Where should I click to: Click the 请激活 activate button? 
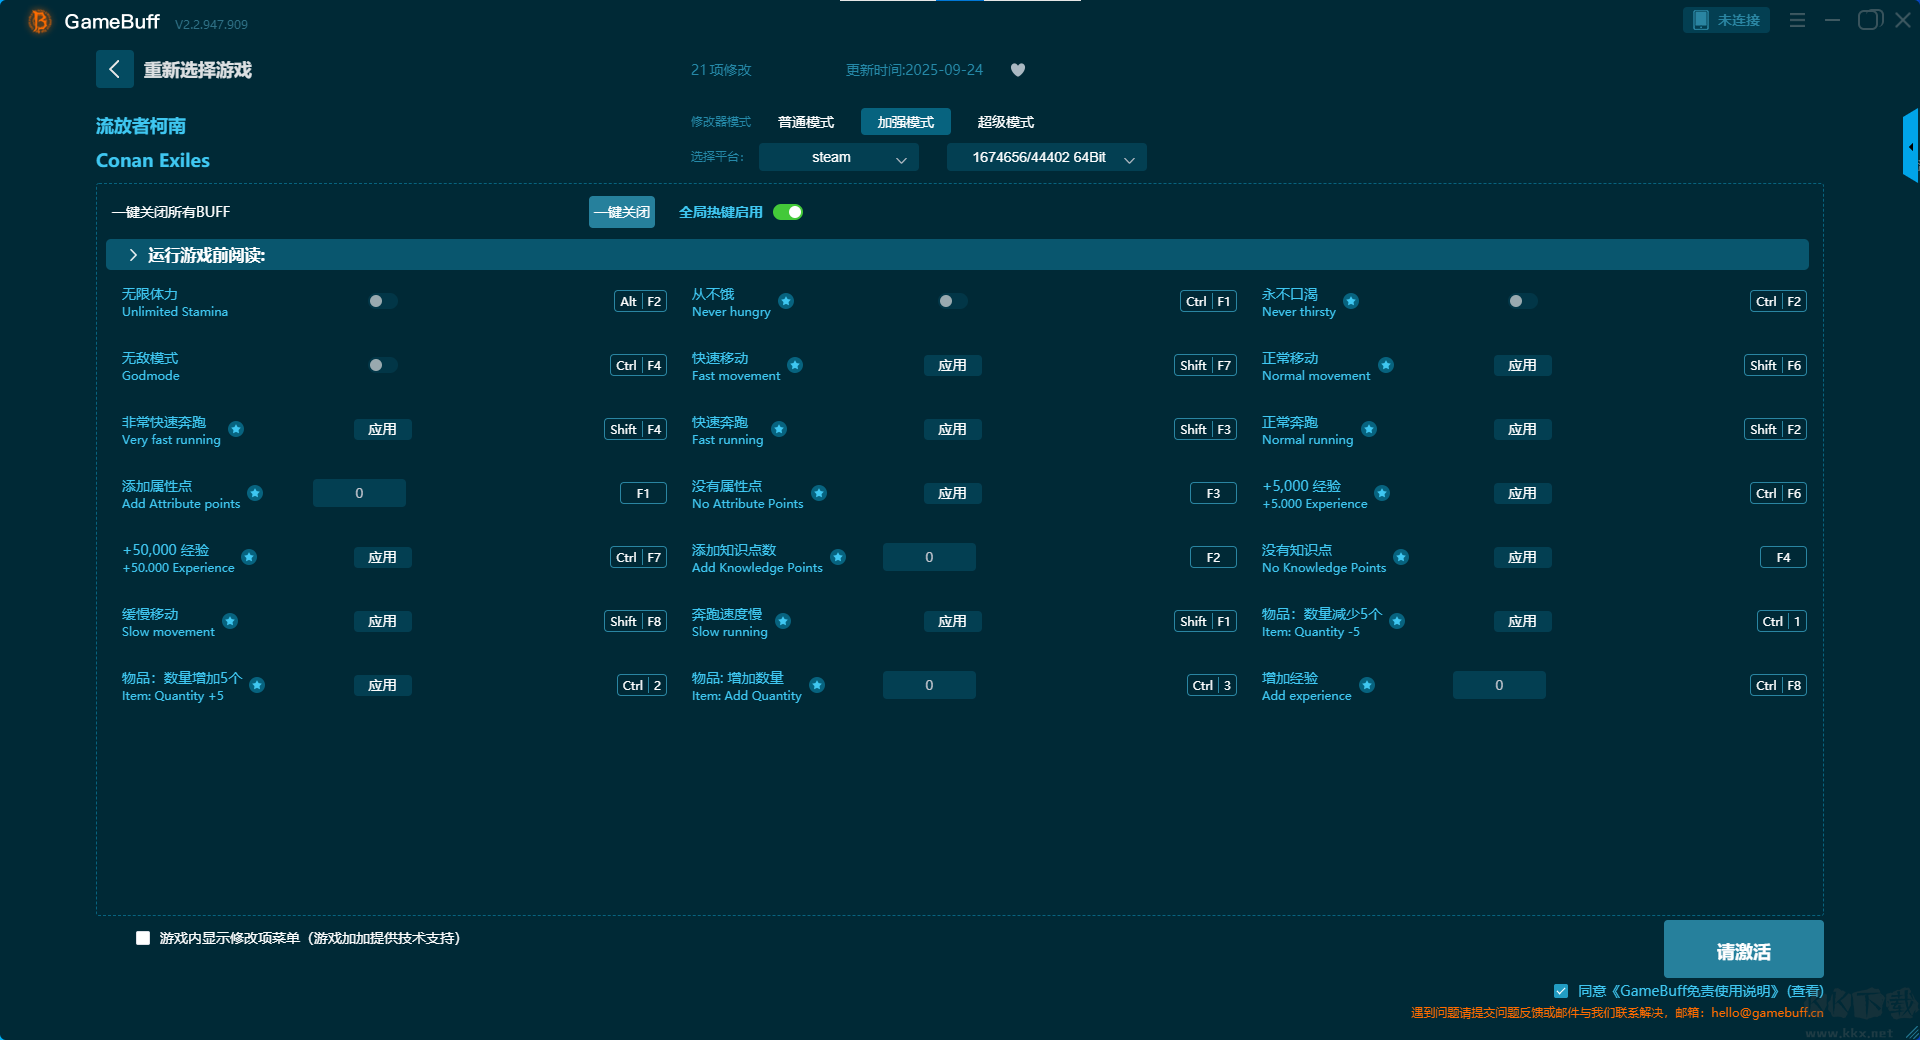pyautogui.click(x=1743, y=949)
